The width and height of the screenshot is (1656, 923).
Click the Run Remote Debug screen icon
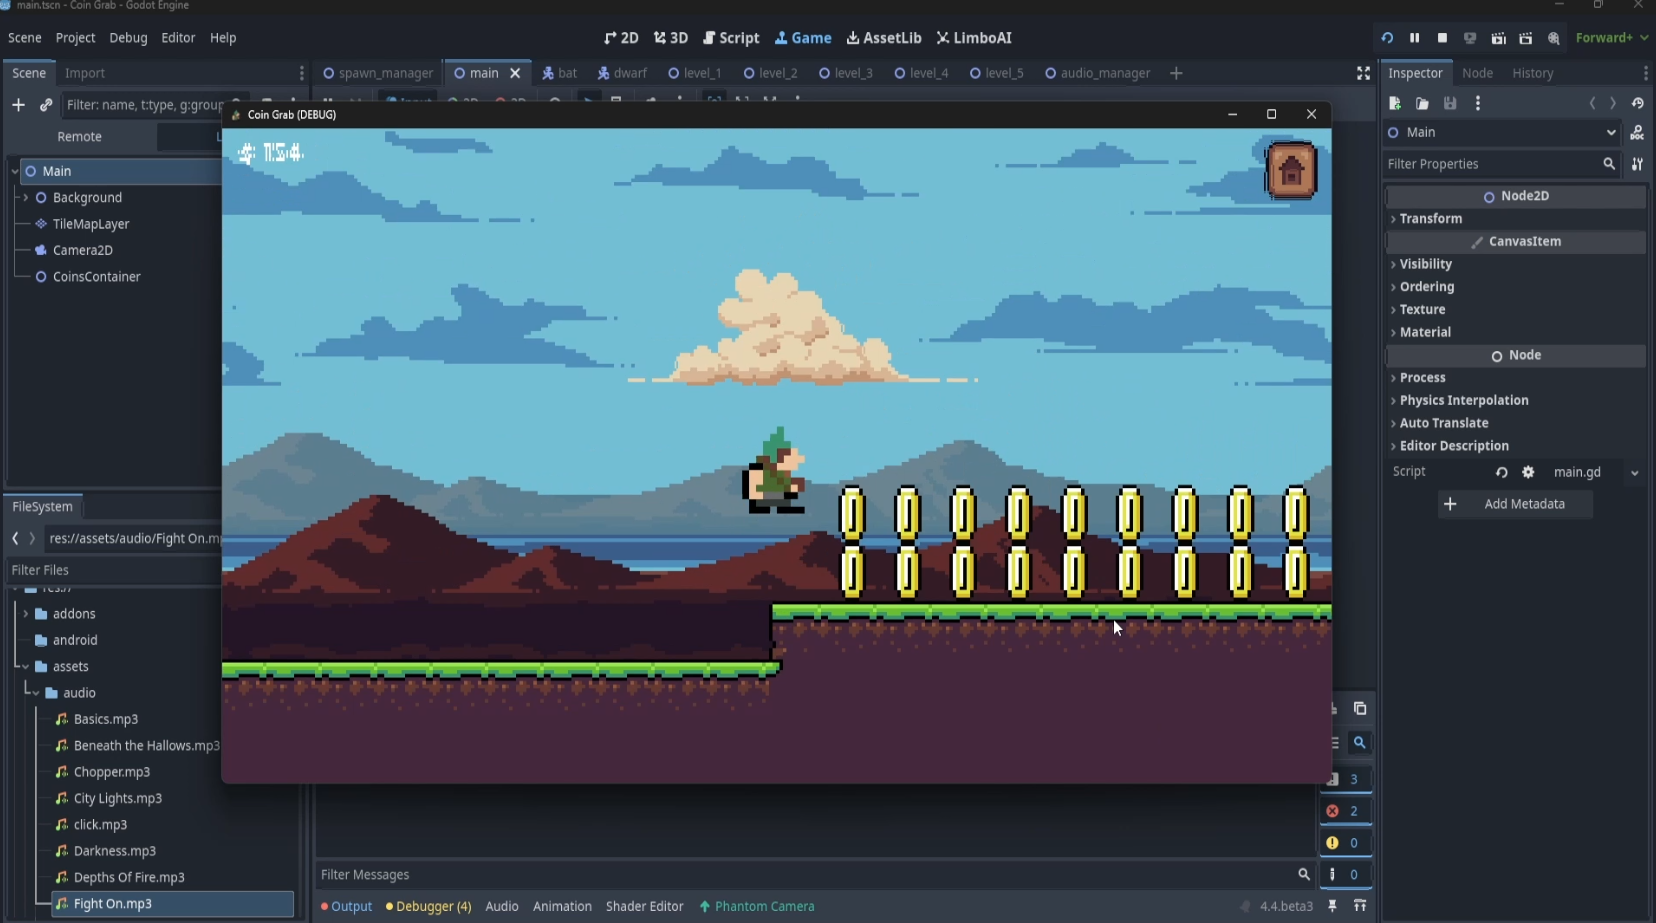[1470, 38]
